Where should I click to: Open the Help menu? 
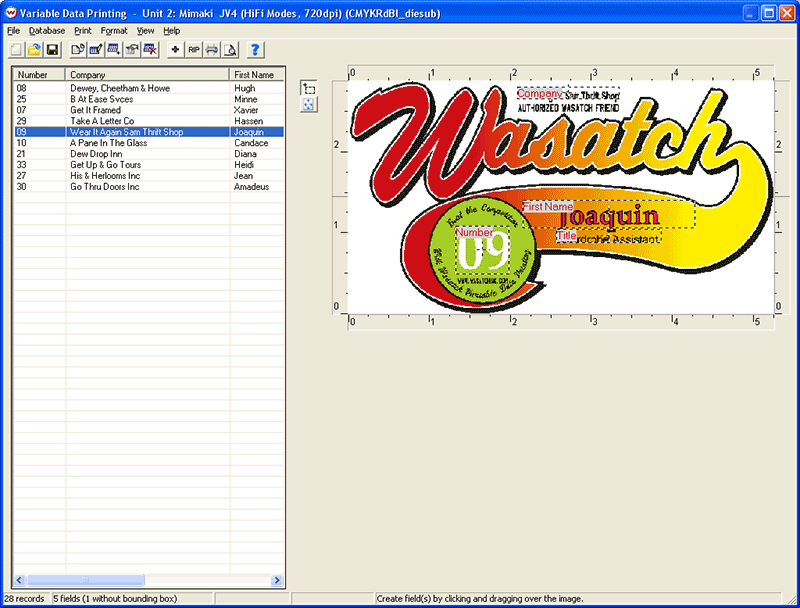[x=171, y=31]
